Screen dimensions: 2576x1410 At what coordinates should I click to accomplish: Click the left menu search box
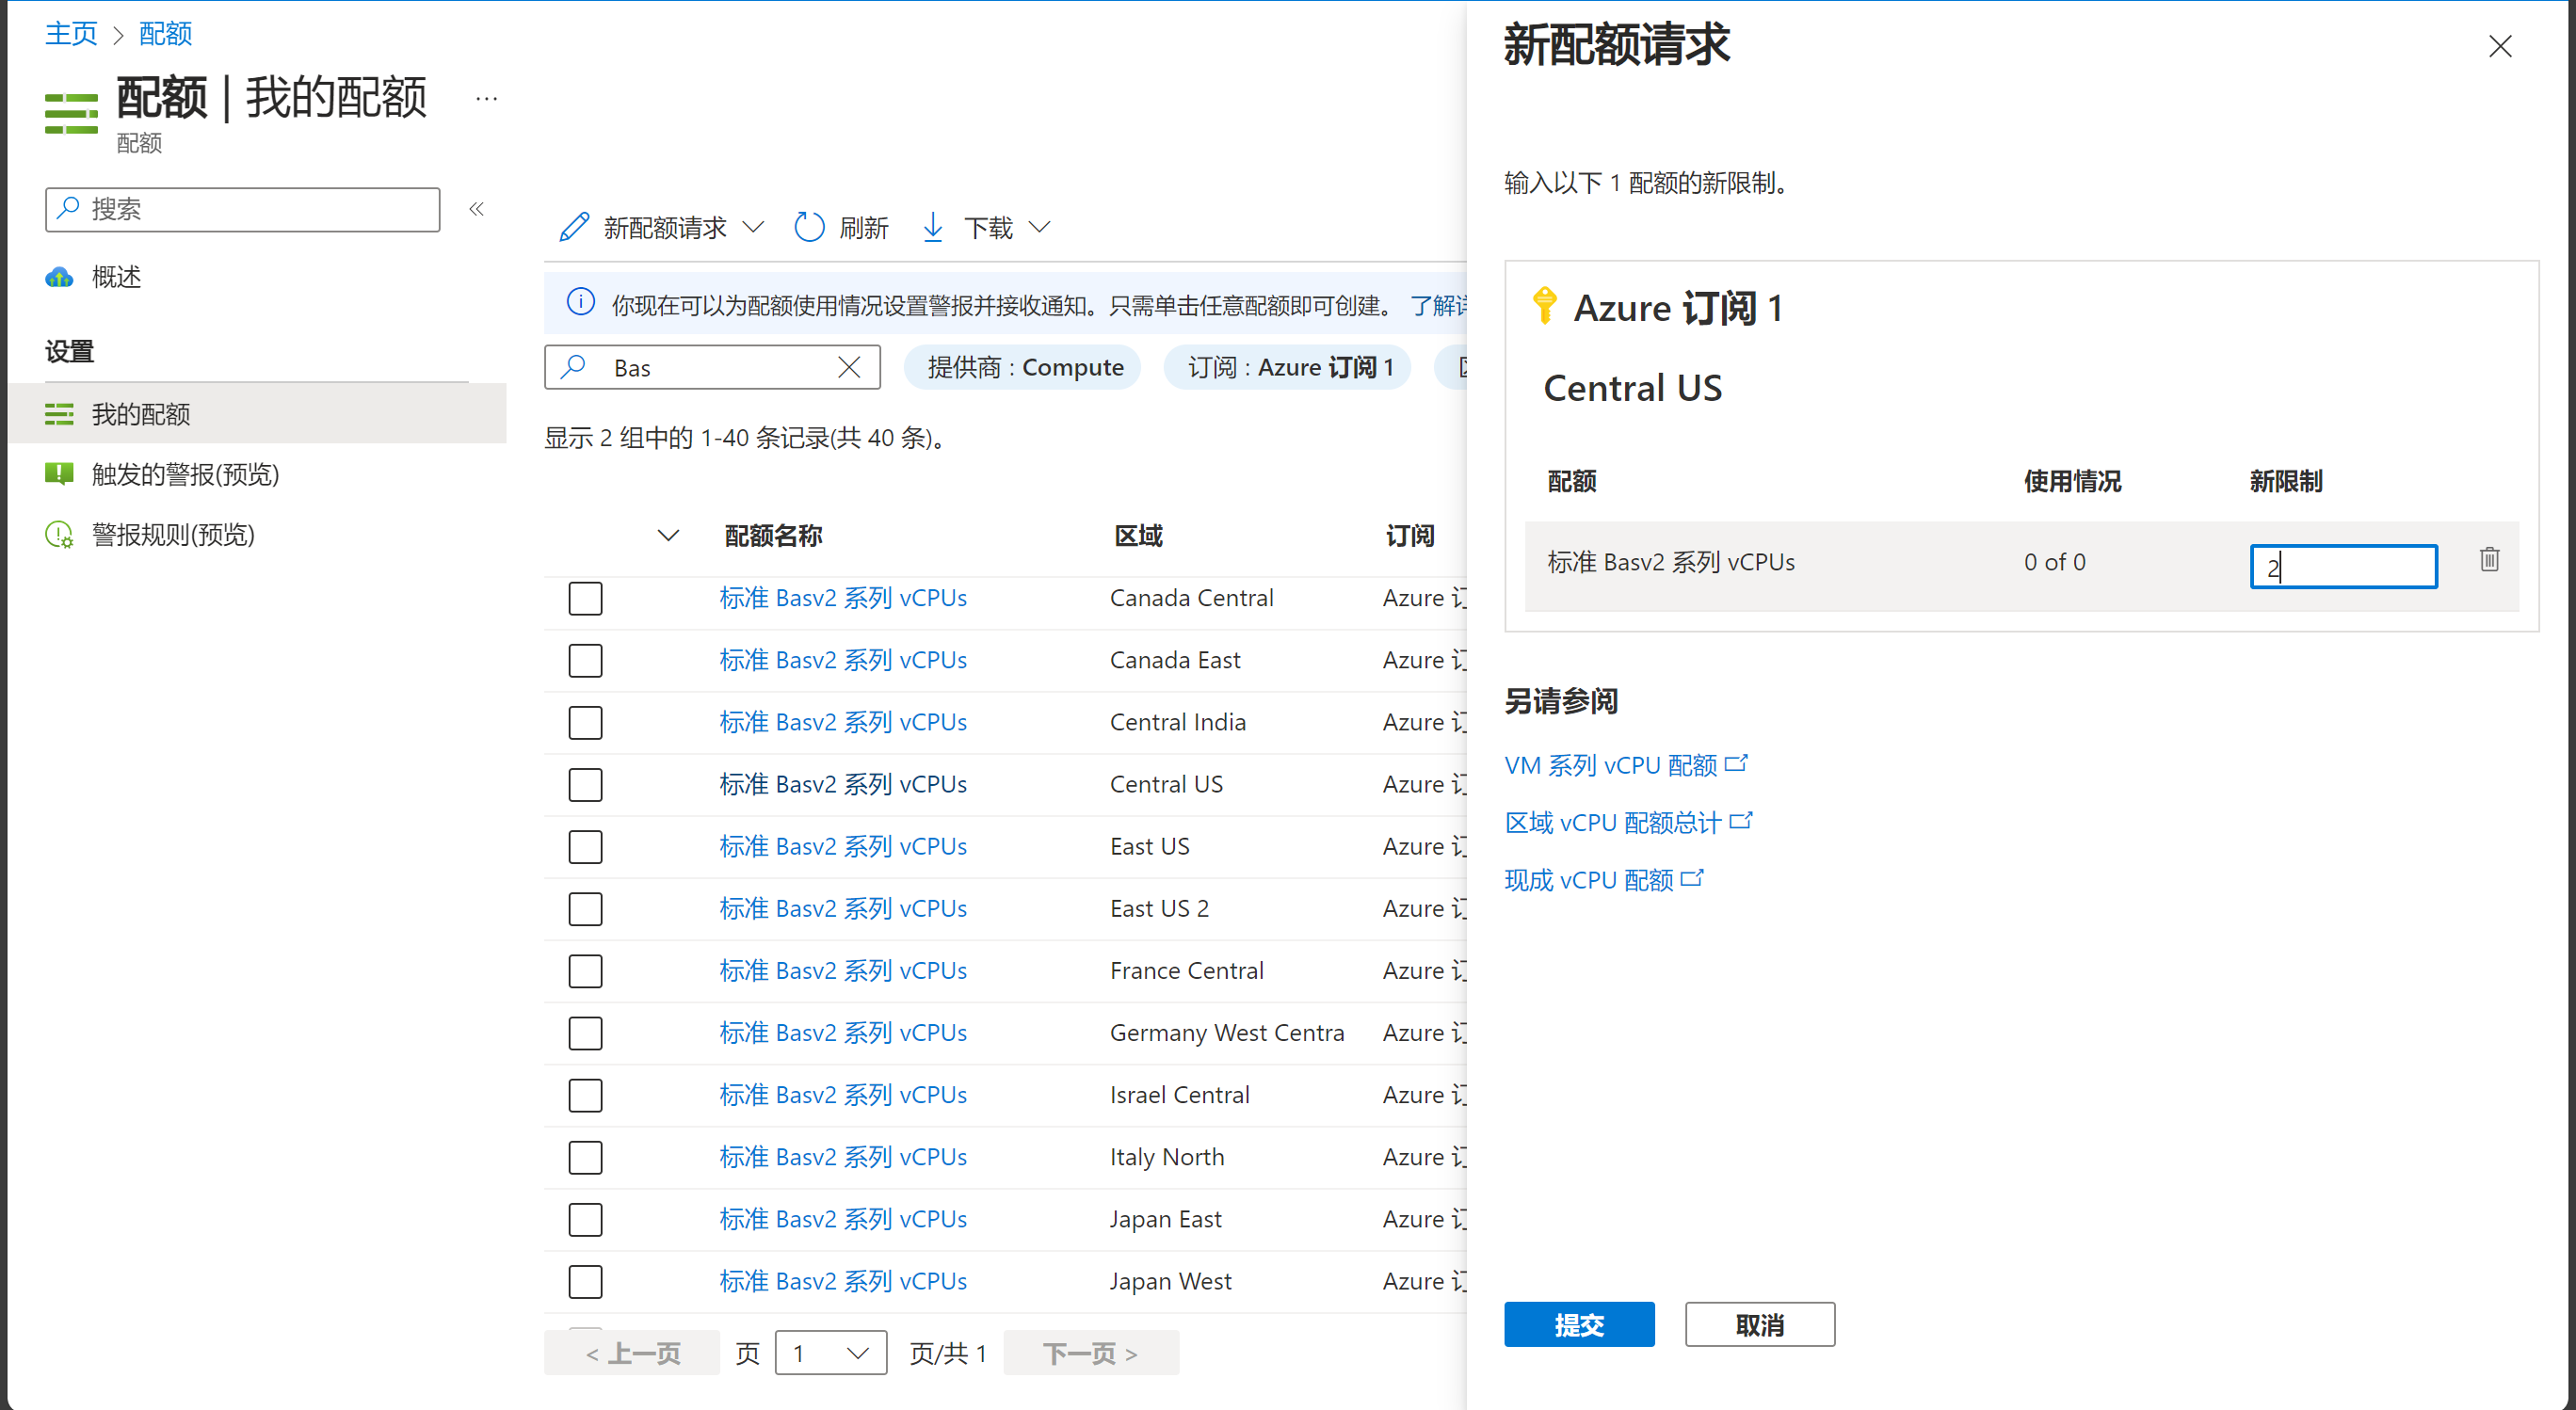point(242,209)
